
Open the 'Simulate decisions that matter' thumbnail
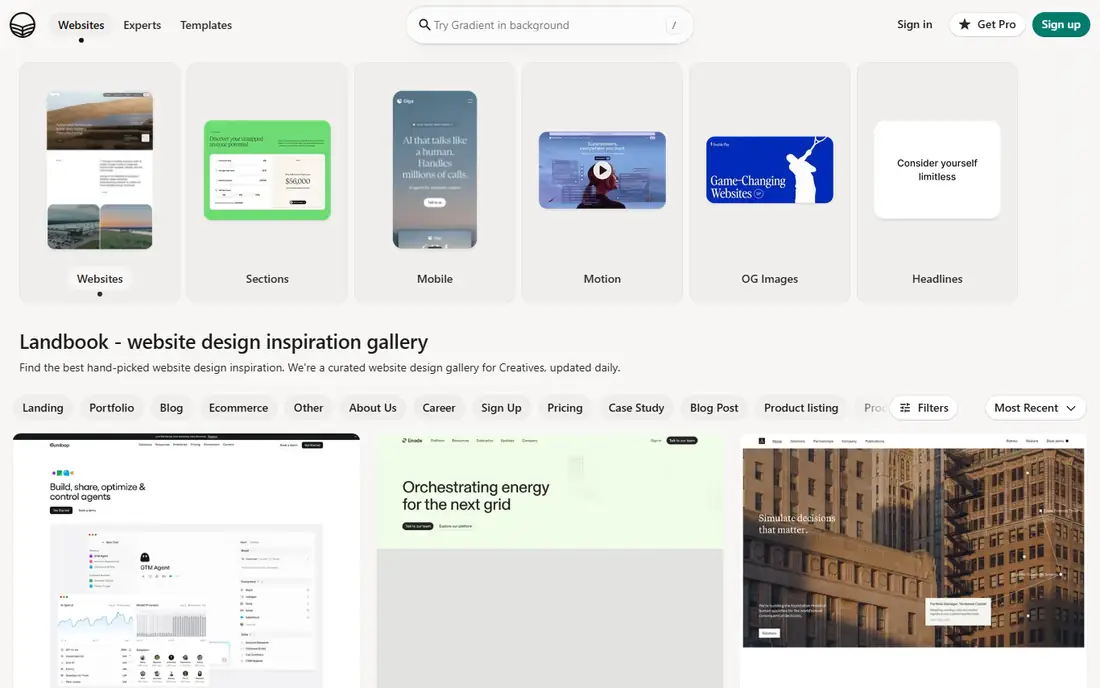(913, 561)
